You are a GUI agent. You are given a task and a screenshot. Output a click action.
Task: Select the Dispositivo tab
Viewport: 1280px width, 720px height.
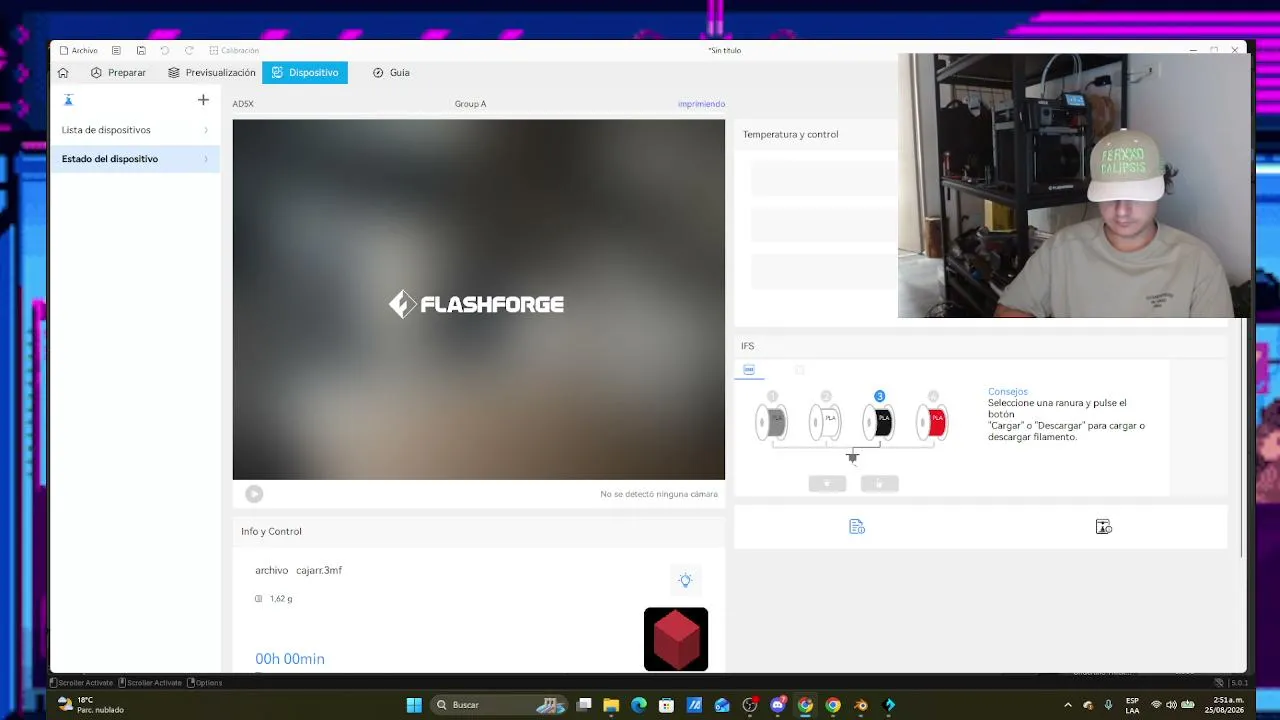tap(305, 73)
